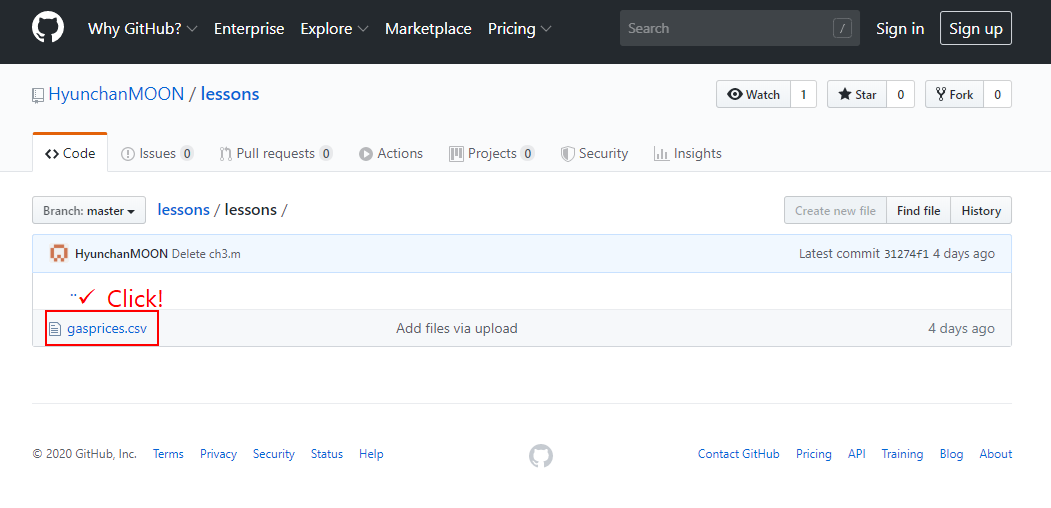
Task: Expand the Pricing dropdown in header
Action: [520, 29]
